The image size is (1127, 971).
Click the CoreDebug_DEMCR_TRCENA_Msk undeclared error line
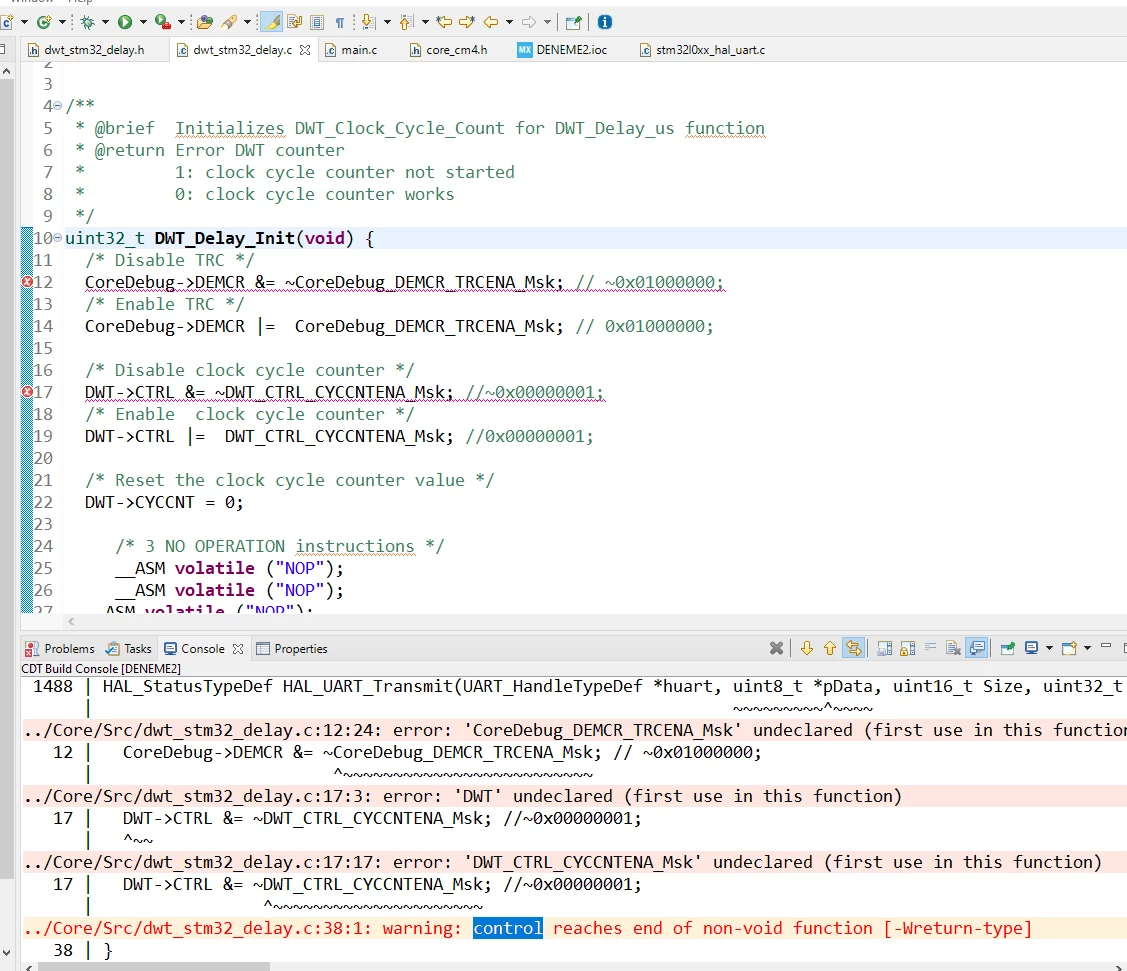point(575,730)
